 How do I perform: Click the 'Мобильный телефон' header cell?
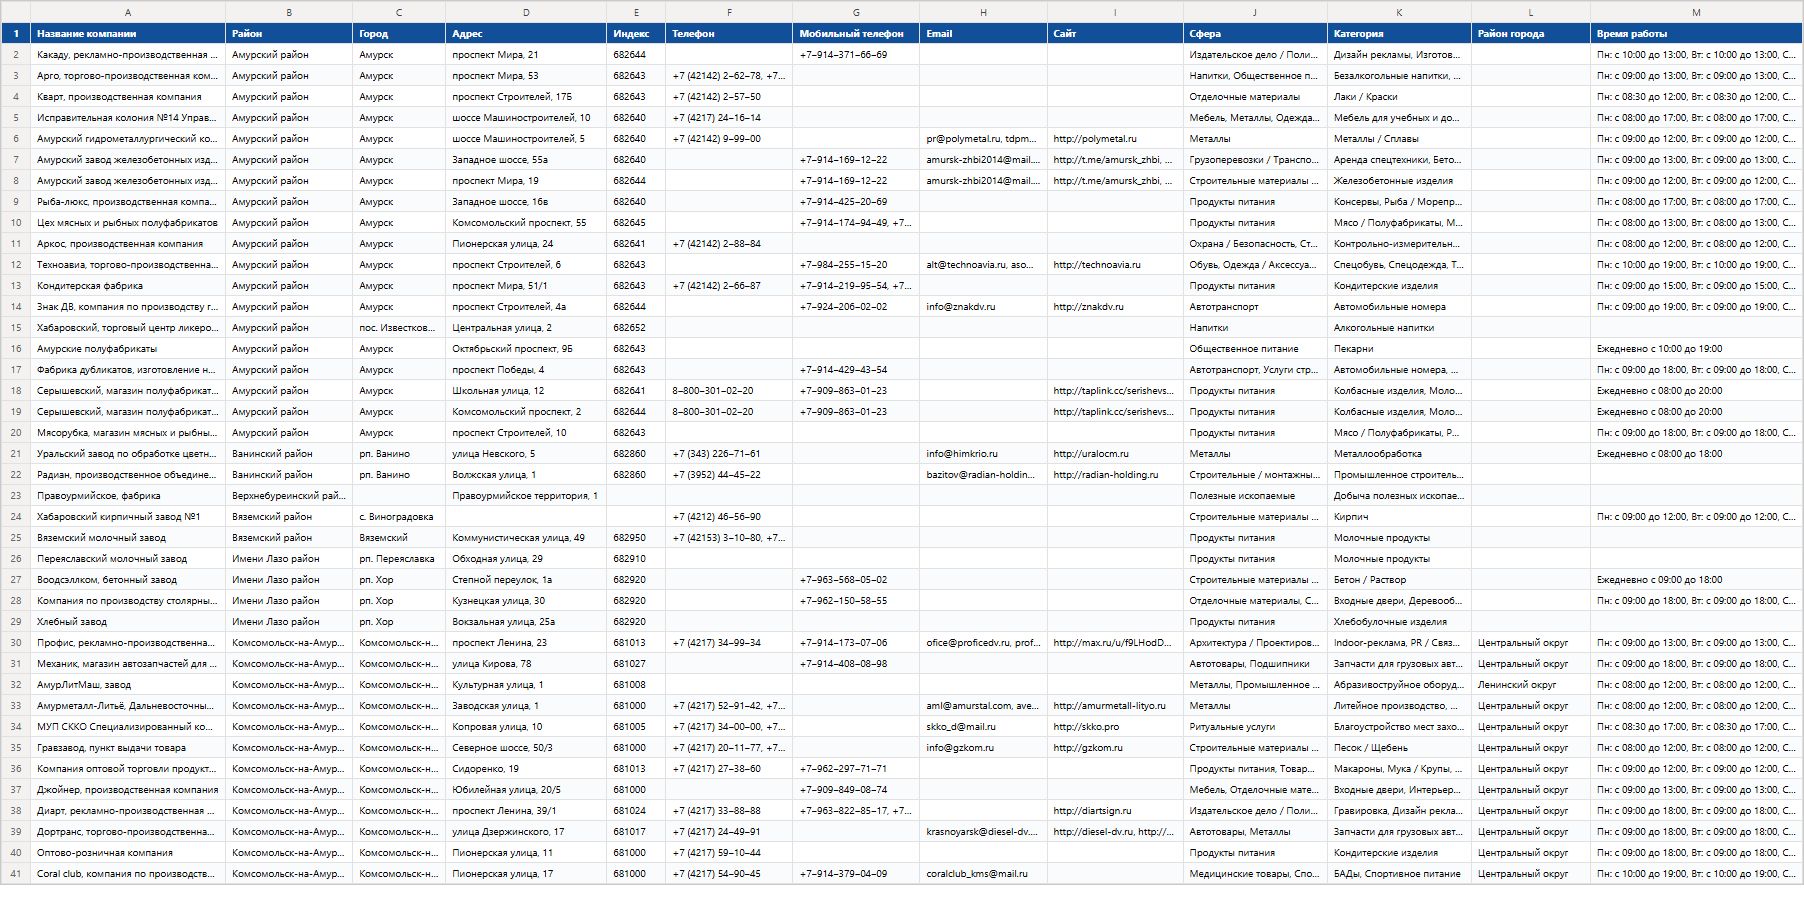[856, 33]
